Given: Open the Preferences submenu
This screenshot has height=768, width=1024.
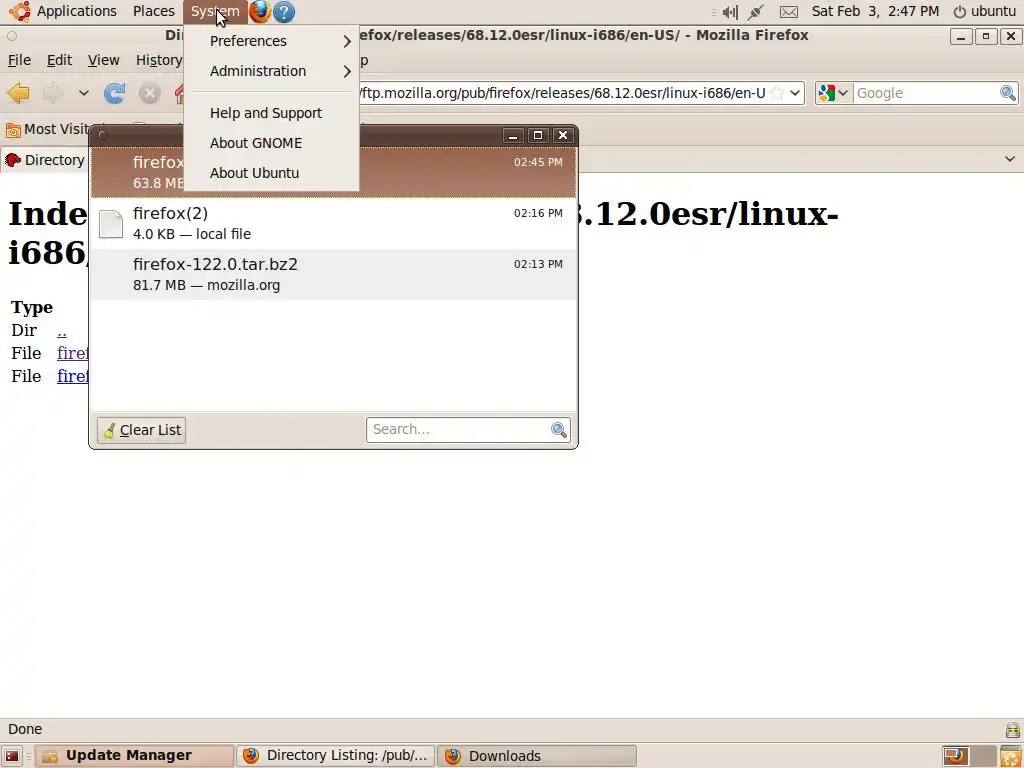Looking at the screenshot, I should 271,41.
